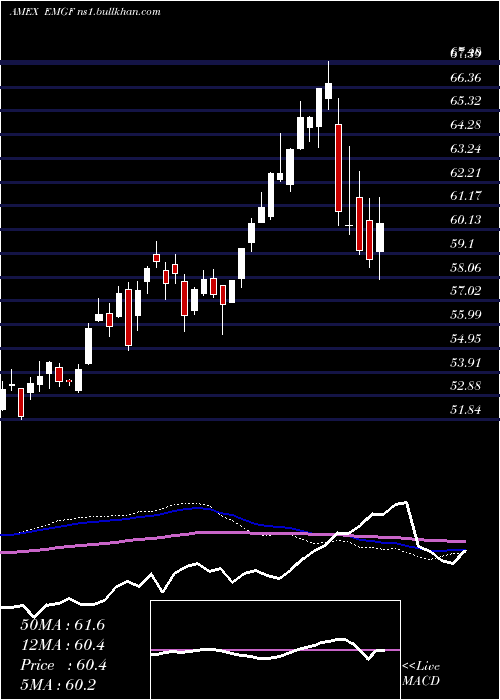The image size is (500, 700).
Task: Pick the 51.84 price axis label
Action: (466, 410)
